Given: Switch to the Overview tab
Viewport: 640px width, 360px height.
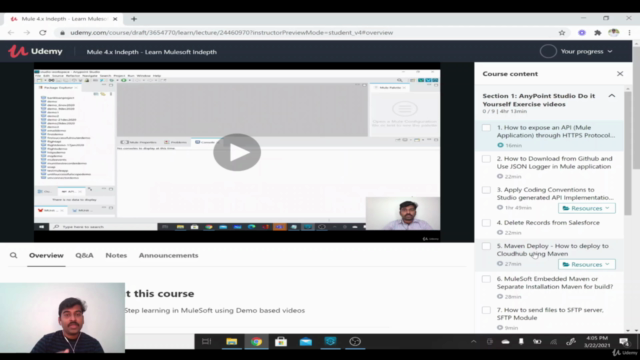Looking at the screenshot, I should coord(46,256).
